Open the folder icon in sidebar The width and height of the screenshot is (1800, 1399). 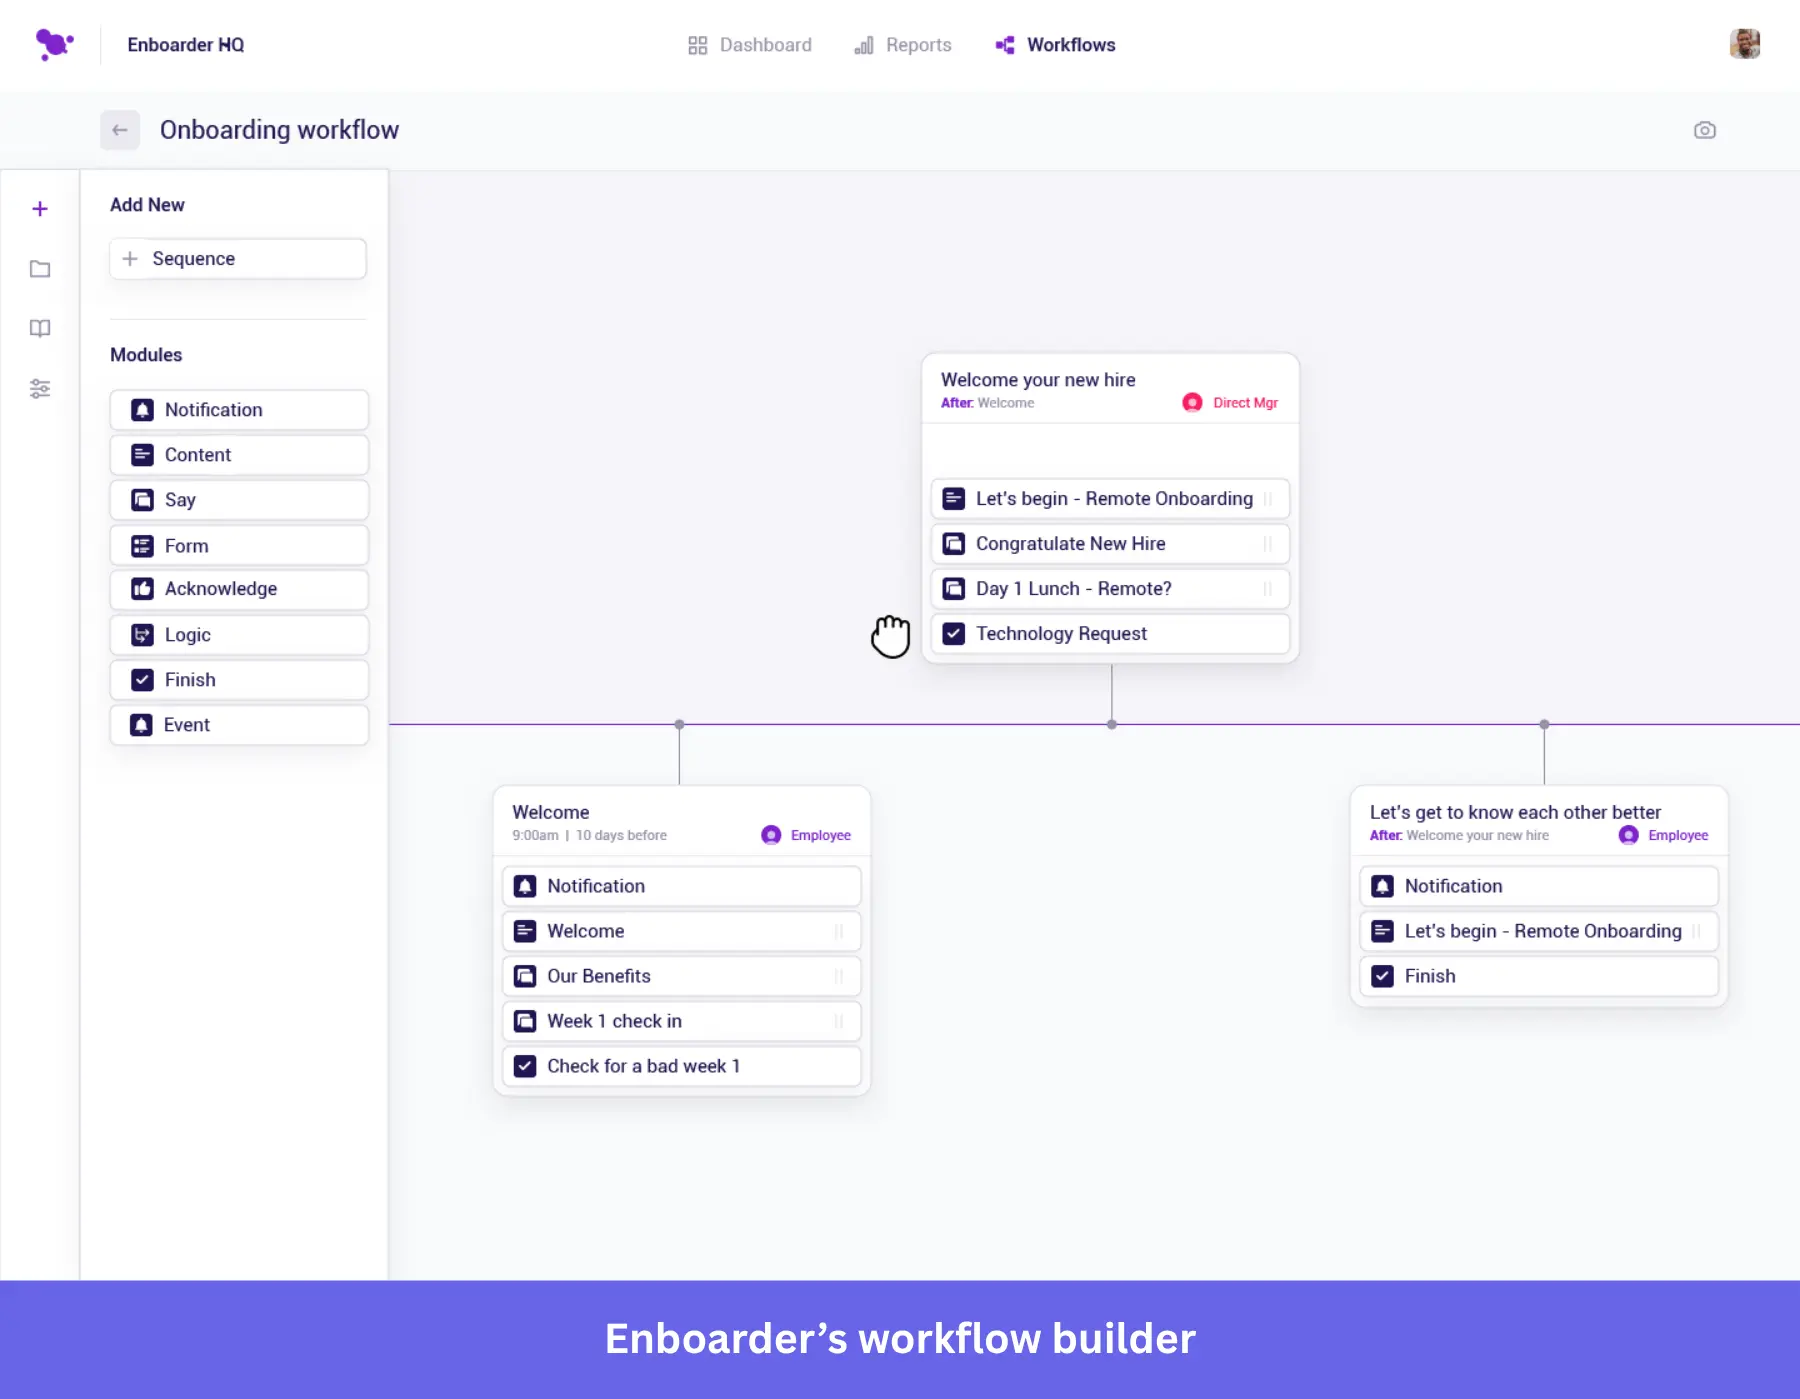(x=40, y=268)
